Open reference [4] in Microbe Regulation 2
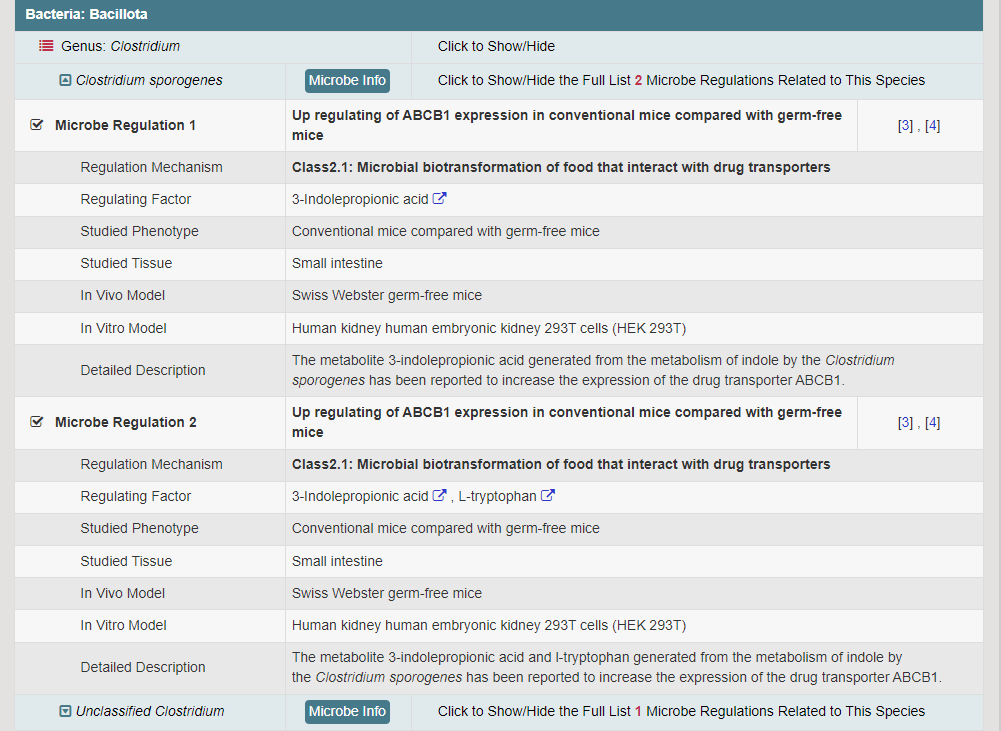1001x731 pixels. click(x=932, y=423)
